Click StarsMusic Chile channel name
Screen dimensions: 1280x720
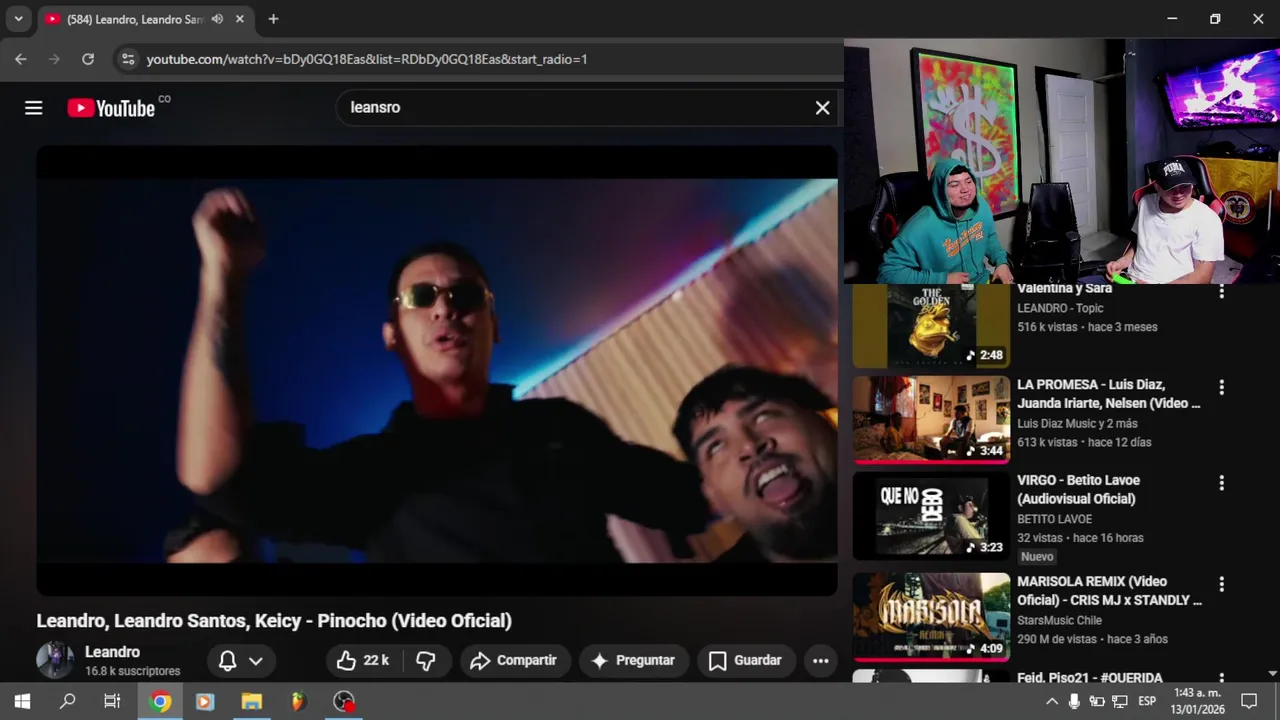click(1059, 620)
